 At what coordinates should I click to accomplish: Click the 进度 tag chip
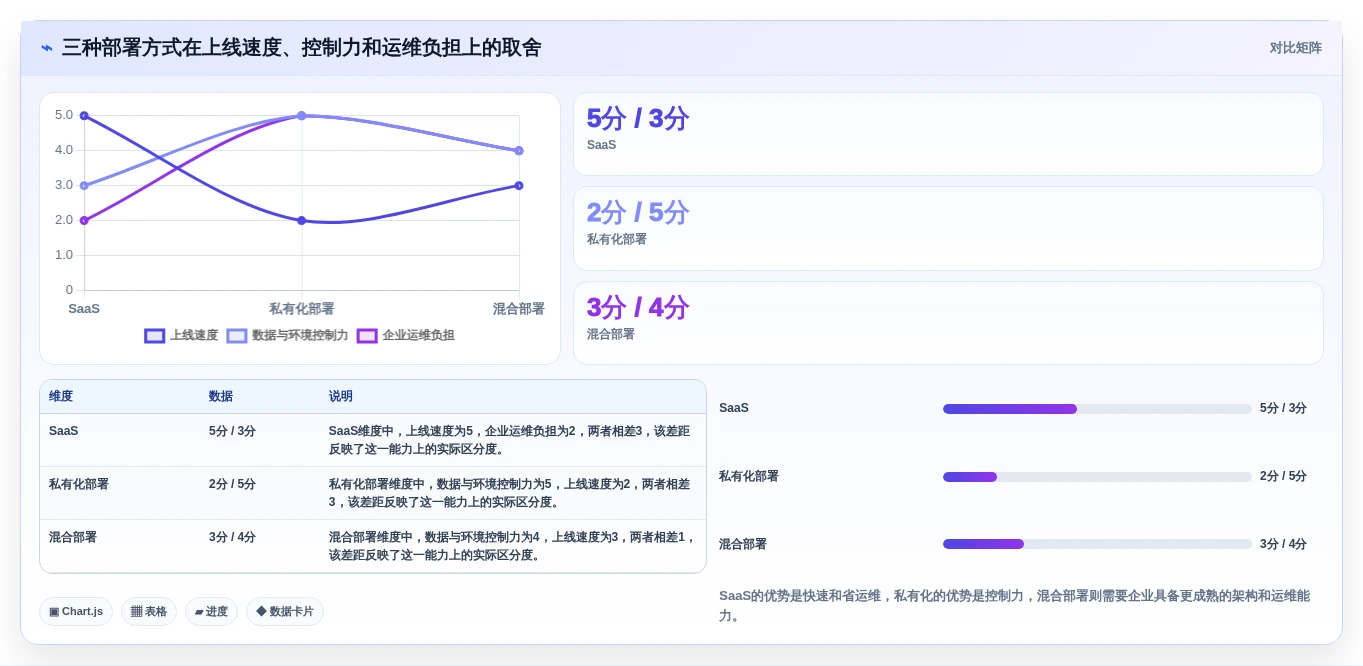pyautogui.click(x=211, y=612)
